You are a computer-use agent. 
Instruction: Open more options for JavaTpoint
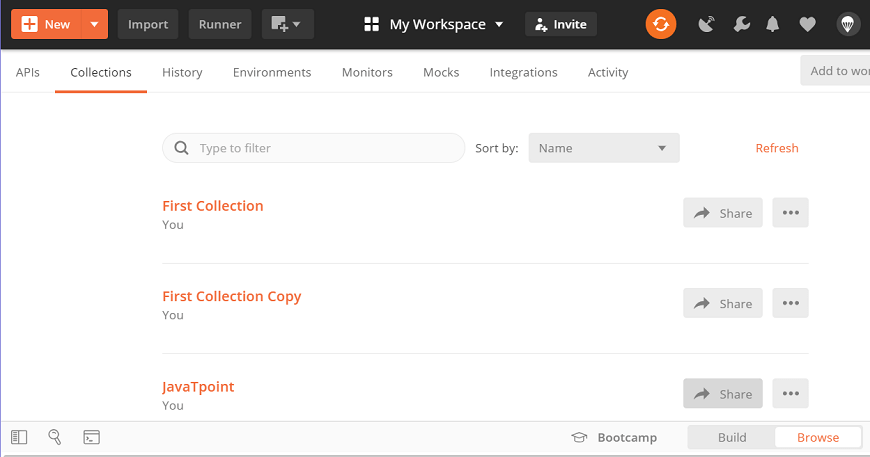coord(791,394)
